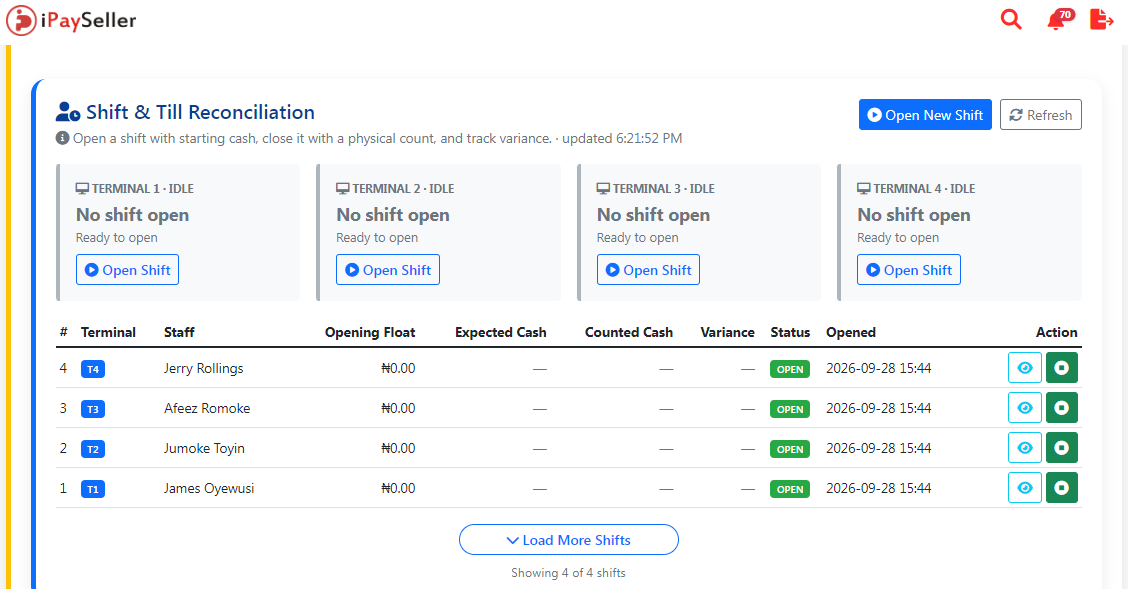Click the T1 terminal badge

pos(93,489)
